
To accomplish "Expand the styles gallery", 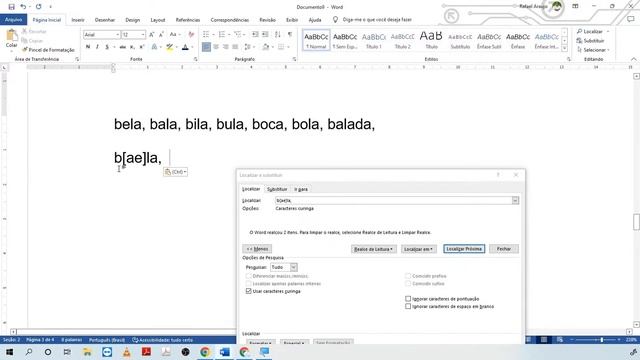I will click(x=564, y=49).
